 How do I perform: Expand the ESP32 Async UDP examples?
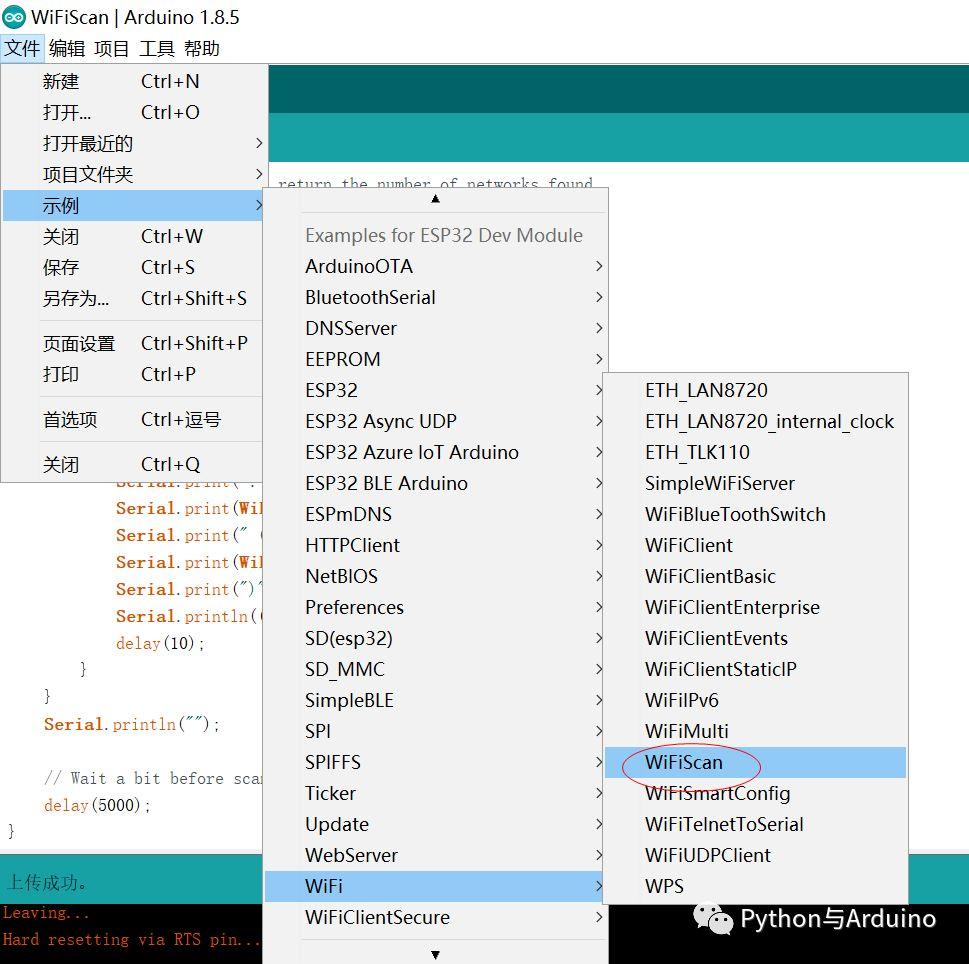(x=434, y=421)
